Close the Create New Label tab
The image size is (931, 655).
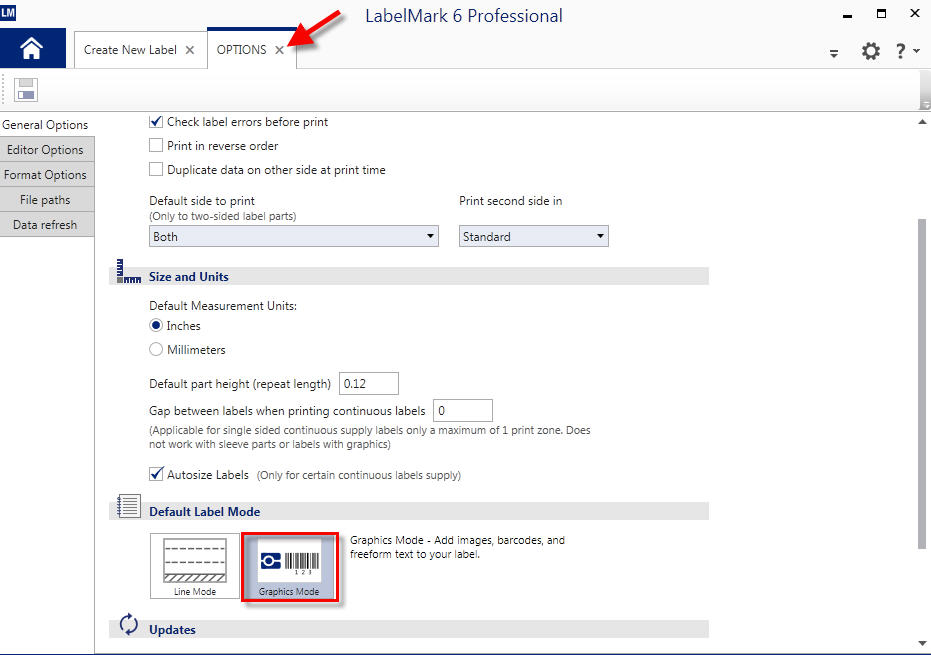coord(190,51)
